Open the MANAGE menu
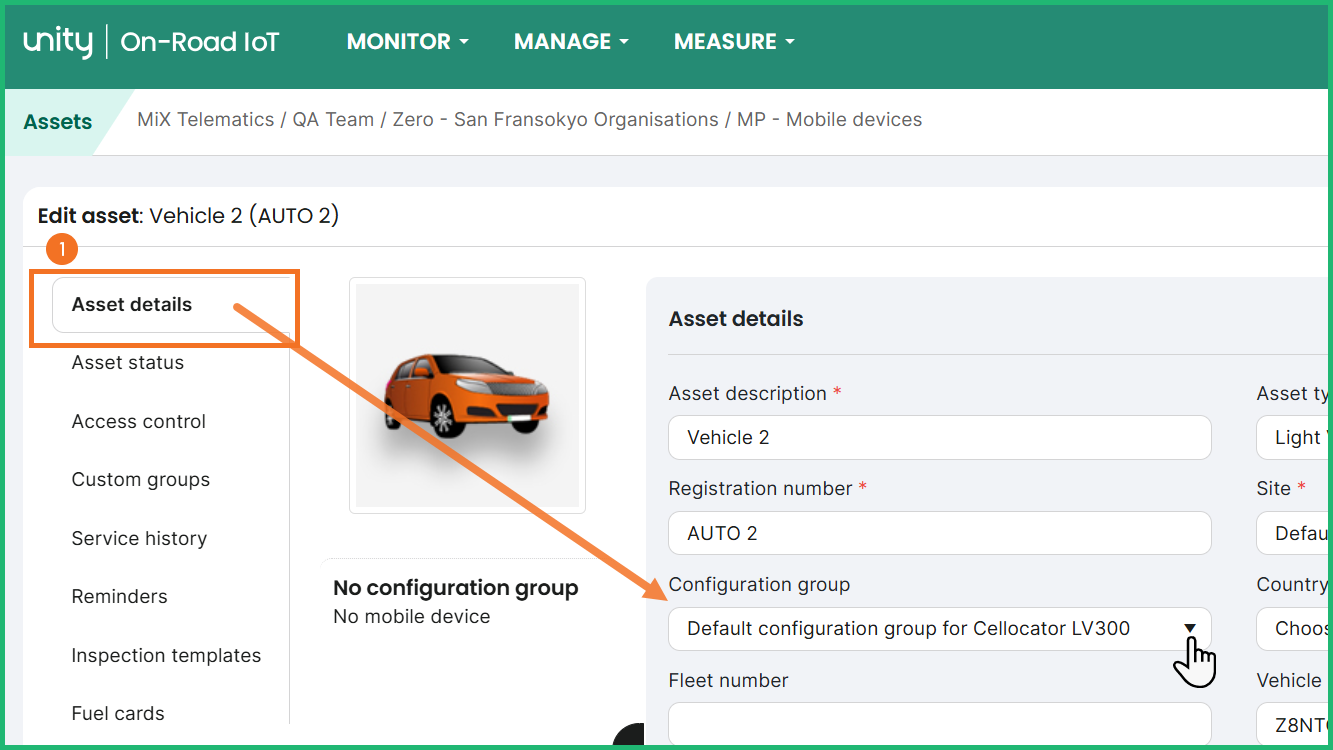The image size is (1333, 750). (x=571, y=42)
